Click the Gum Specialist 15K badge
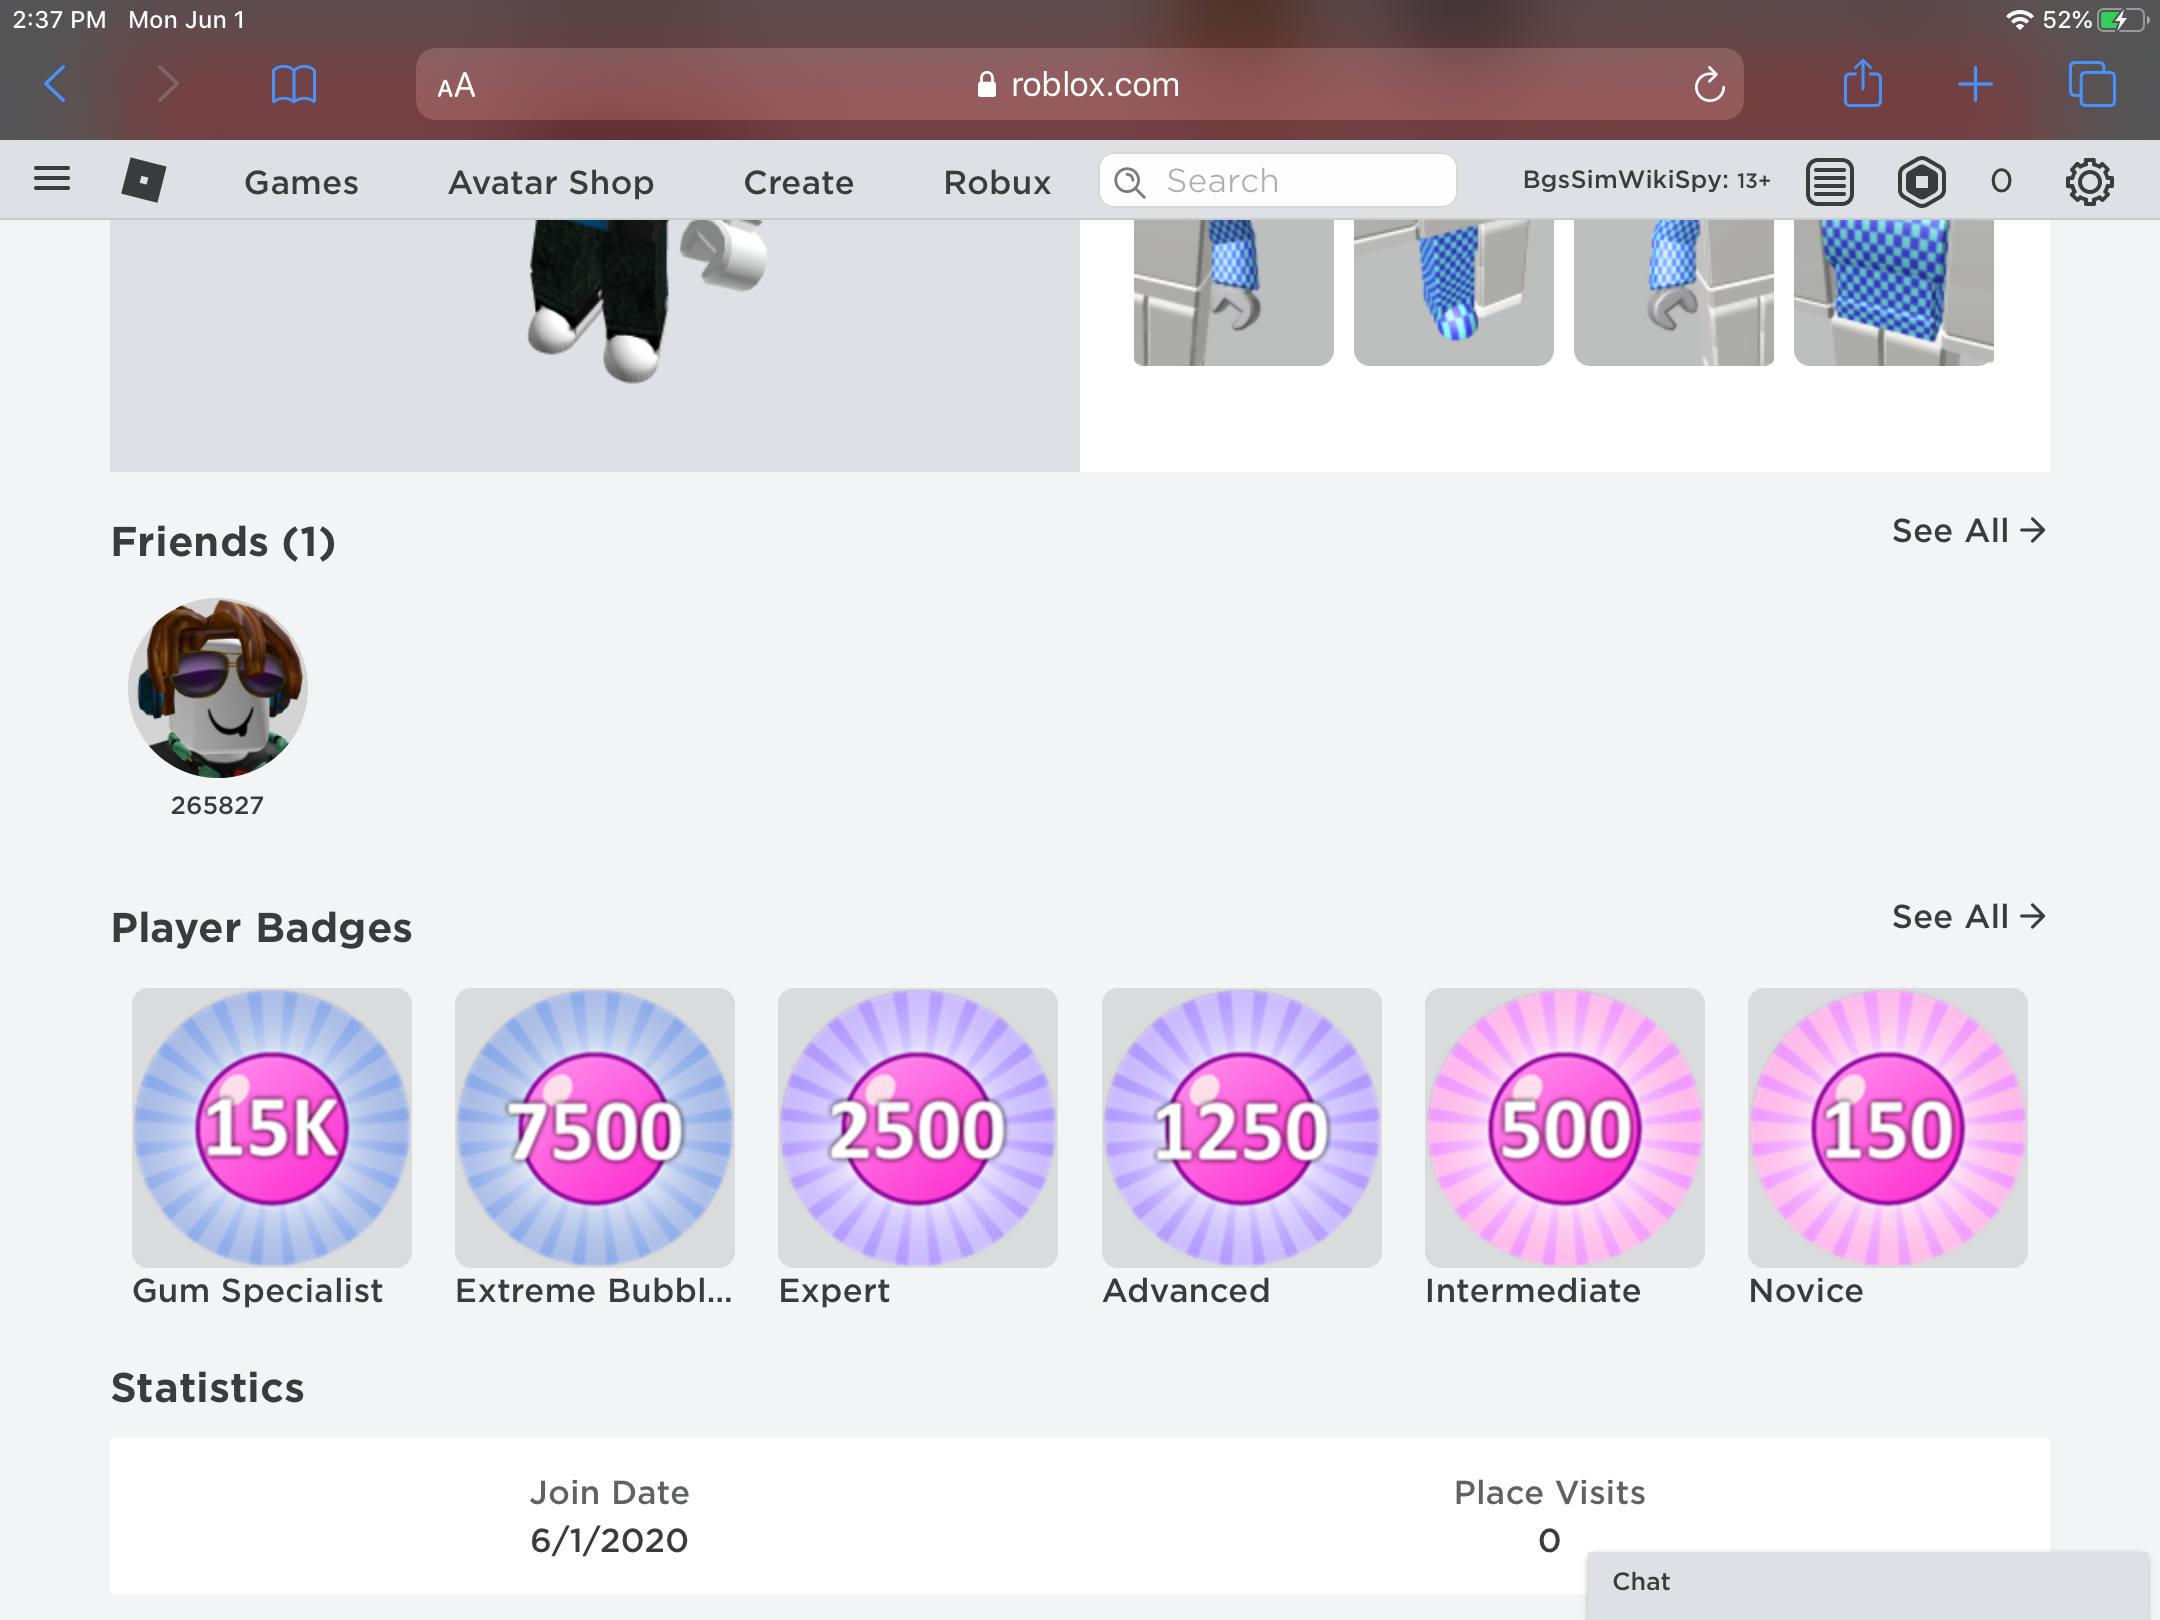 point(272,1127)
